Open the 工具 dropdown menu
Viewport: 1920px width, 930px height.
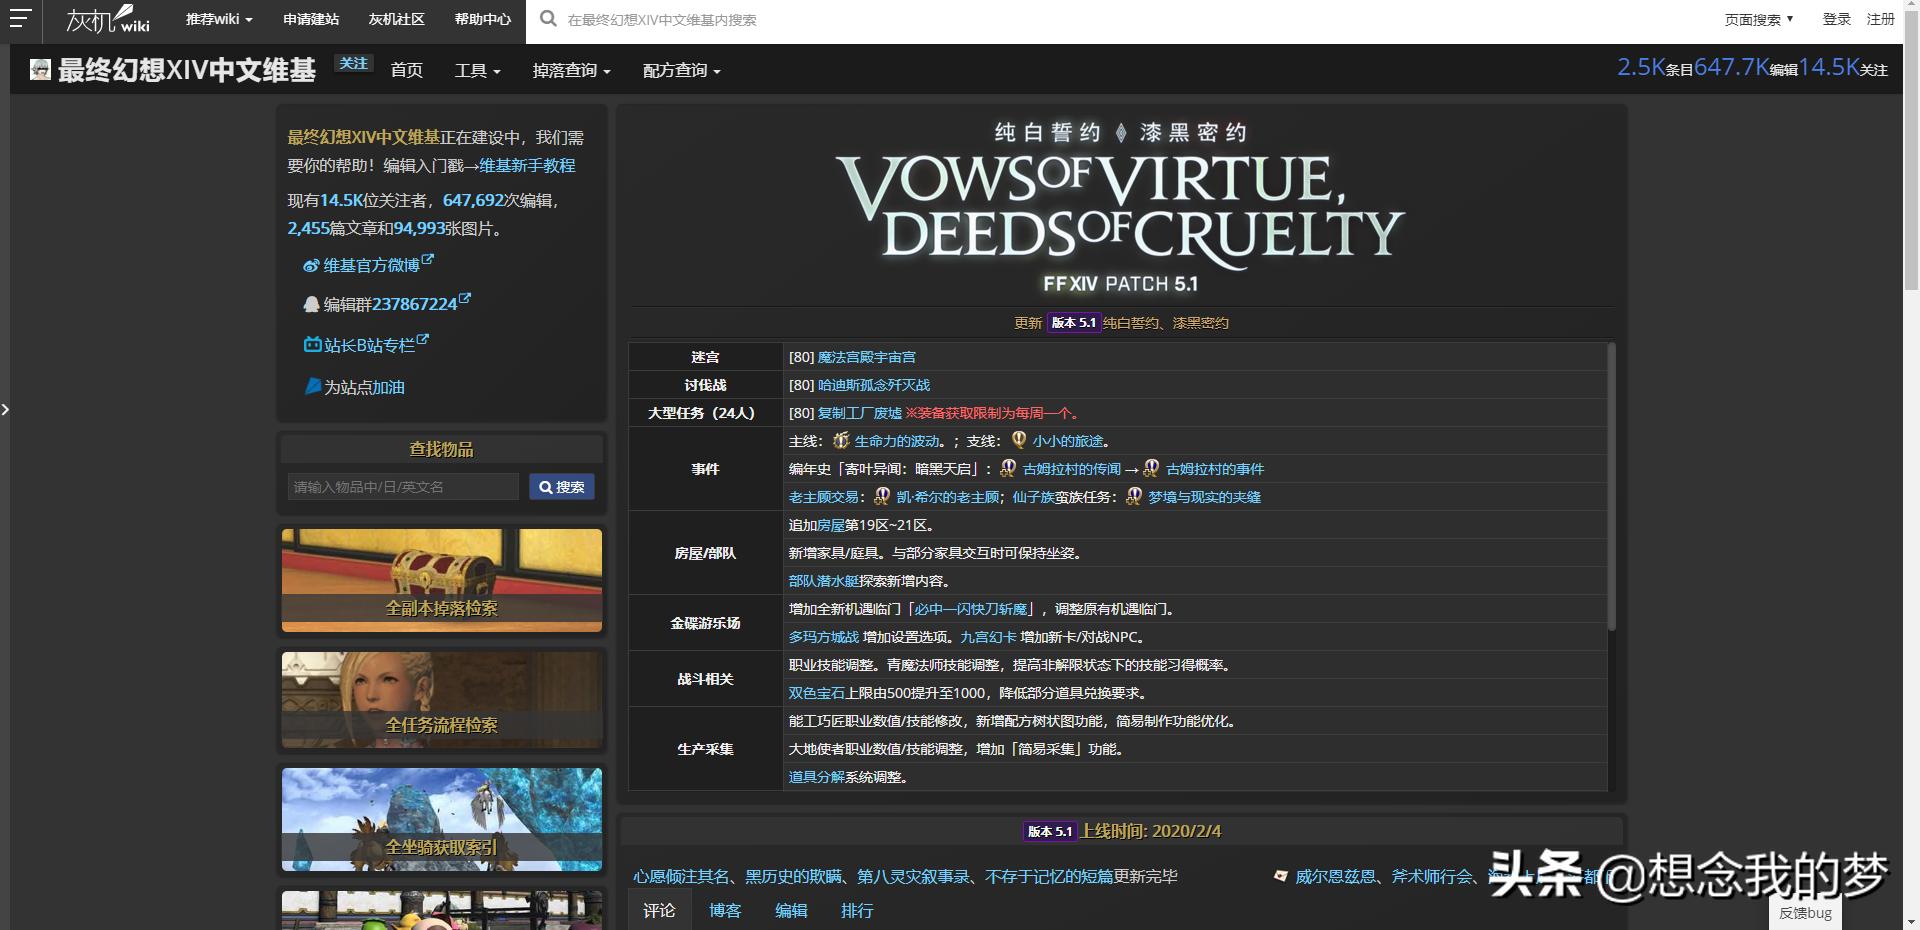[x=477, y=70]
